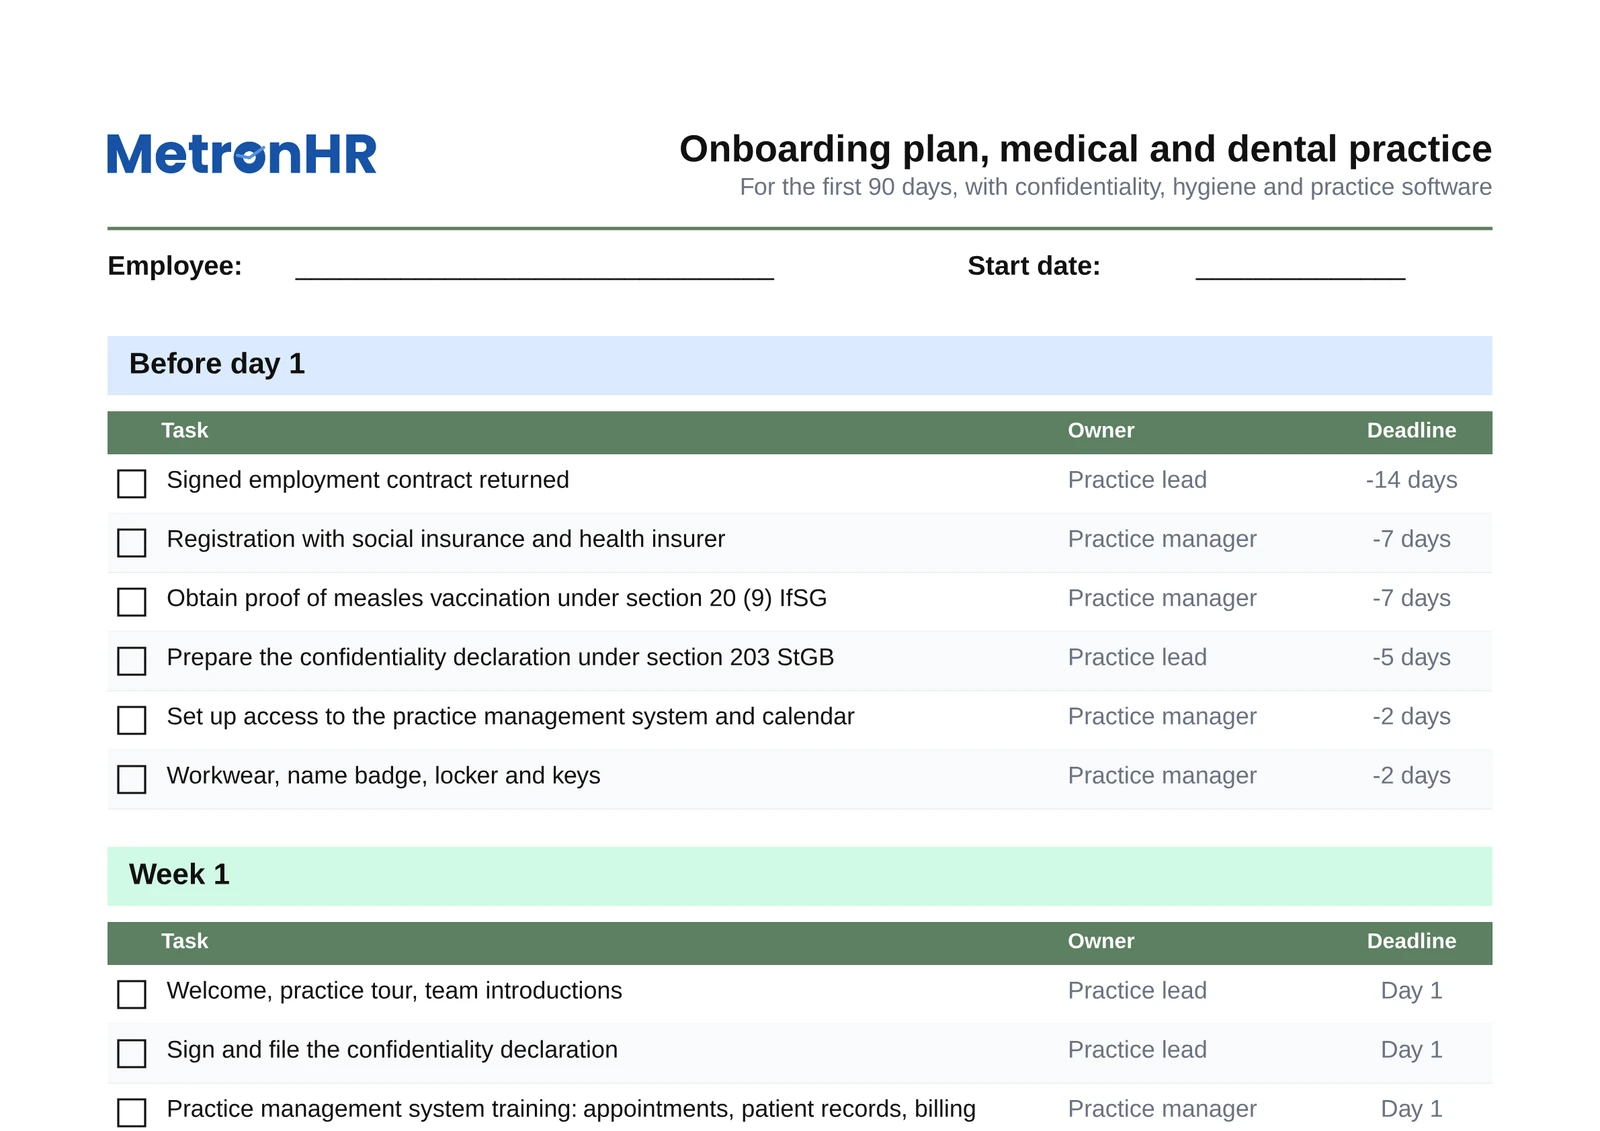Click Deadline header in Week 1 table

(x=1412, y=942)
